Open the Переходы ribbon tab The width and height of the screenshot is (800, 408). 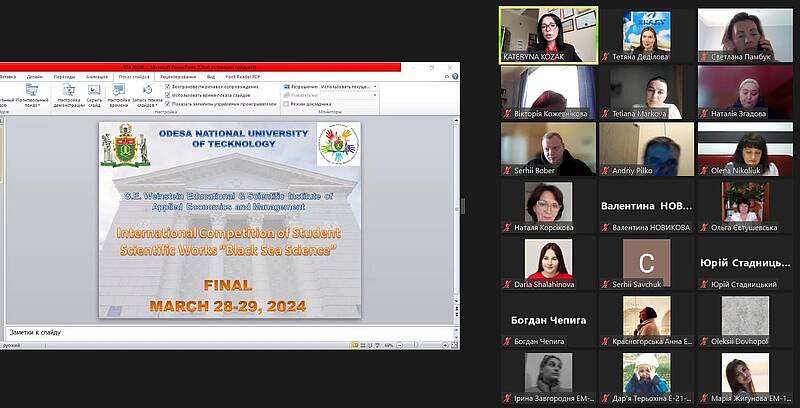point(64,76)
